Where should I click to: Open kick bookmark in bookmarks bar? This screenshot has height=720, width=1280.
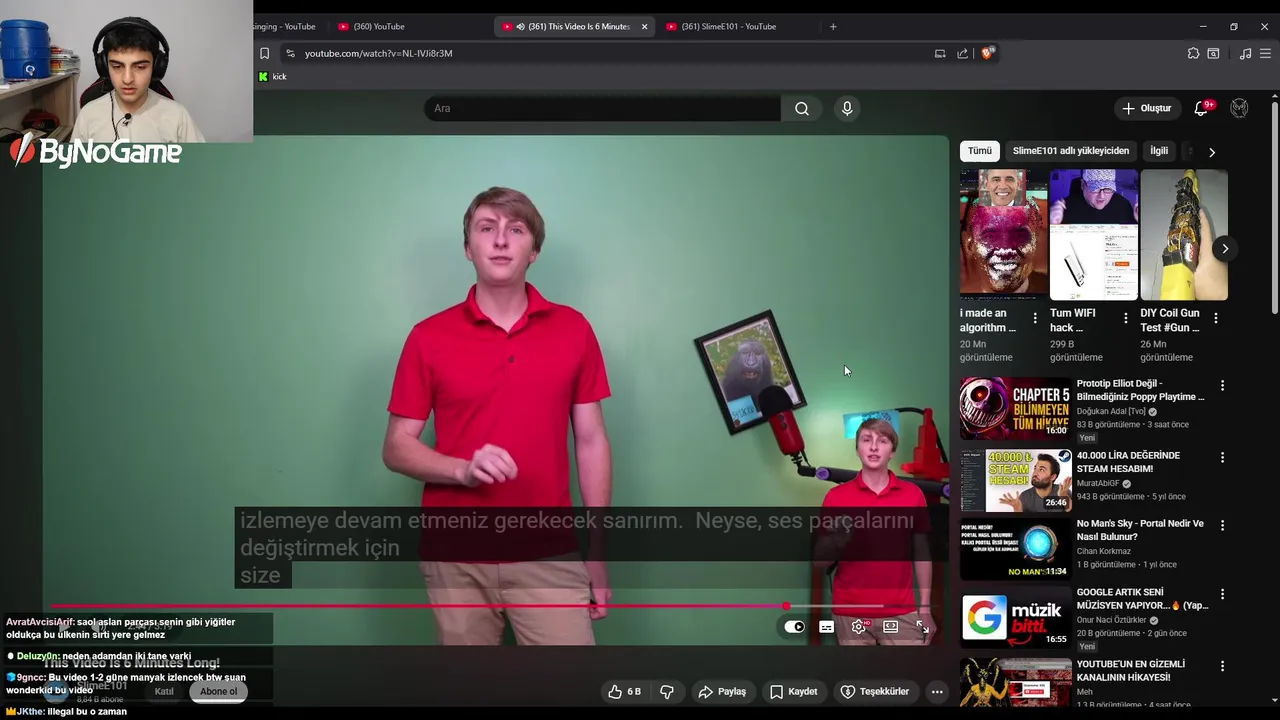(x=272, y=76)
